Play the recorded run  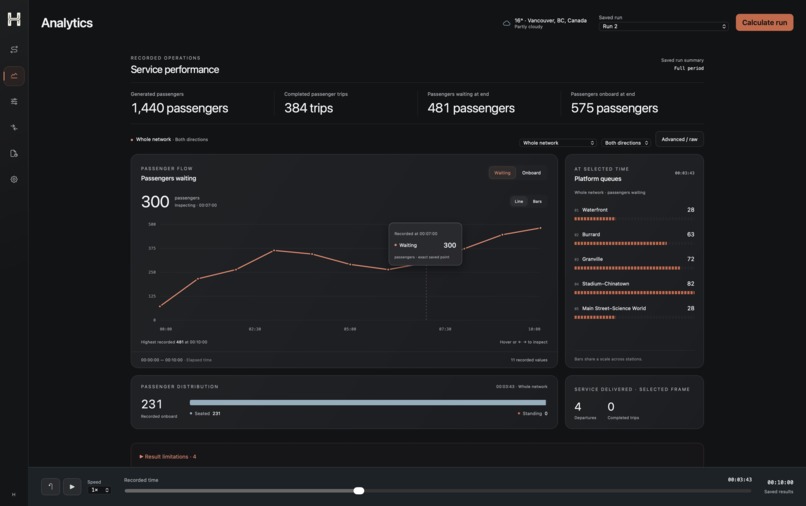point(72,486)
